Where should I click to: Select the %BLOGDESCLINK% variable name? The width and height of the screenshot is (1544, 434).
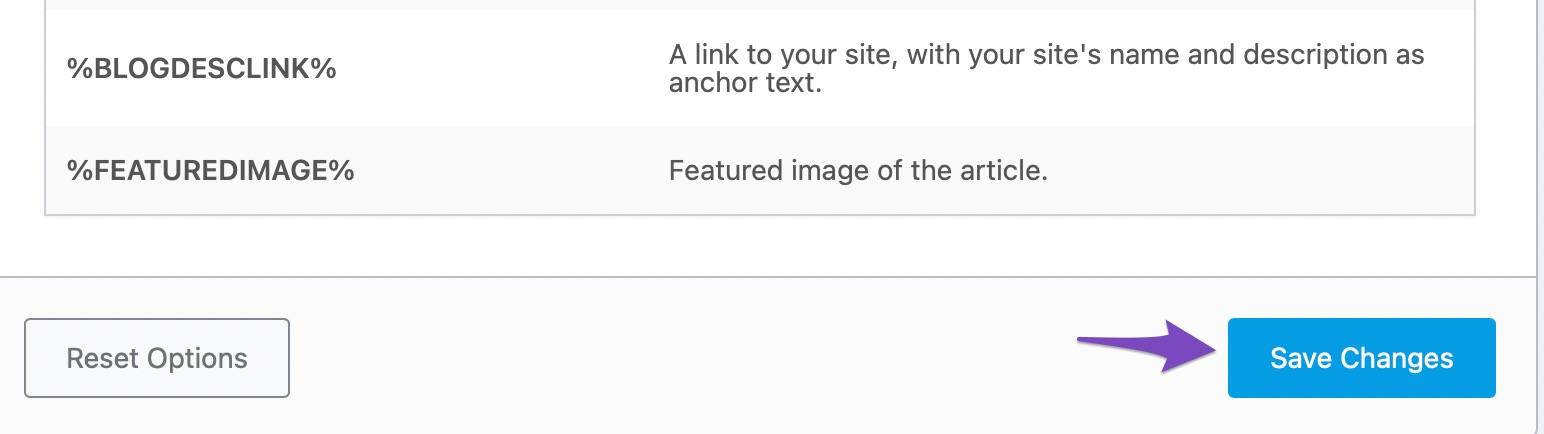click(201, 68)
